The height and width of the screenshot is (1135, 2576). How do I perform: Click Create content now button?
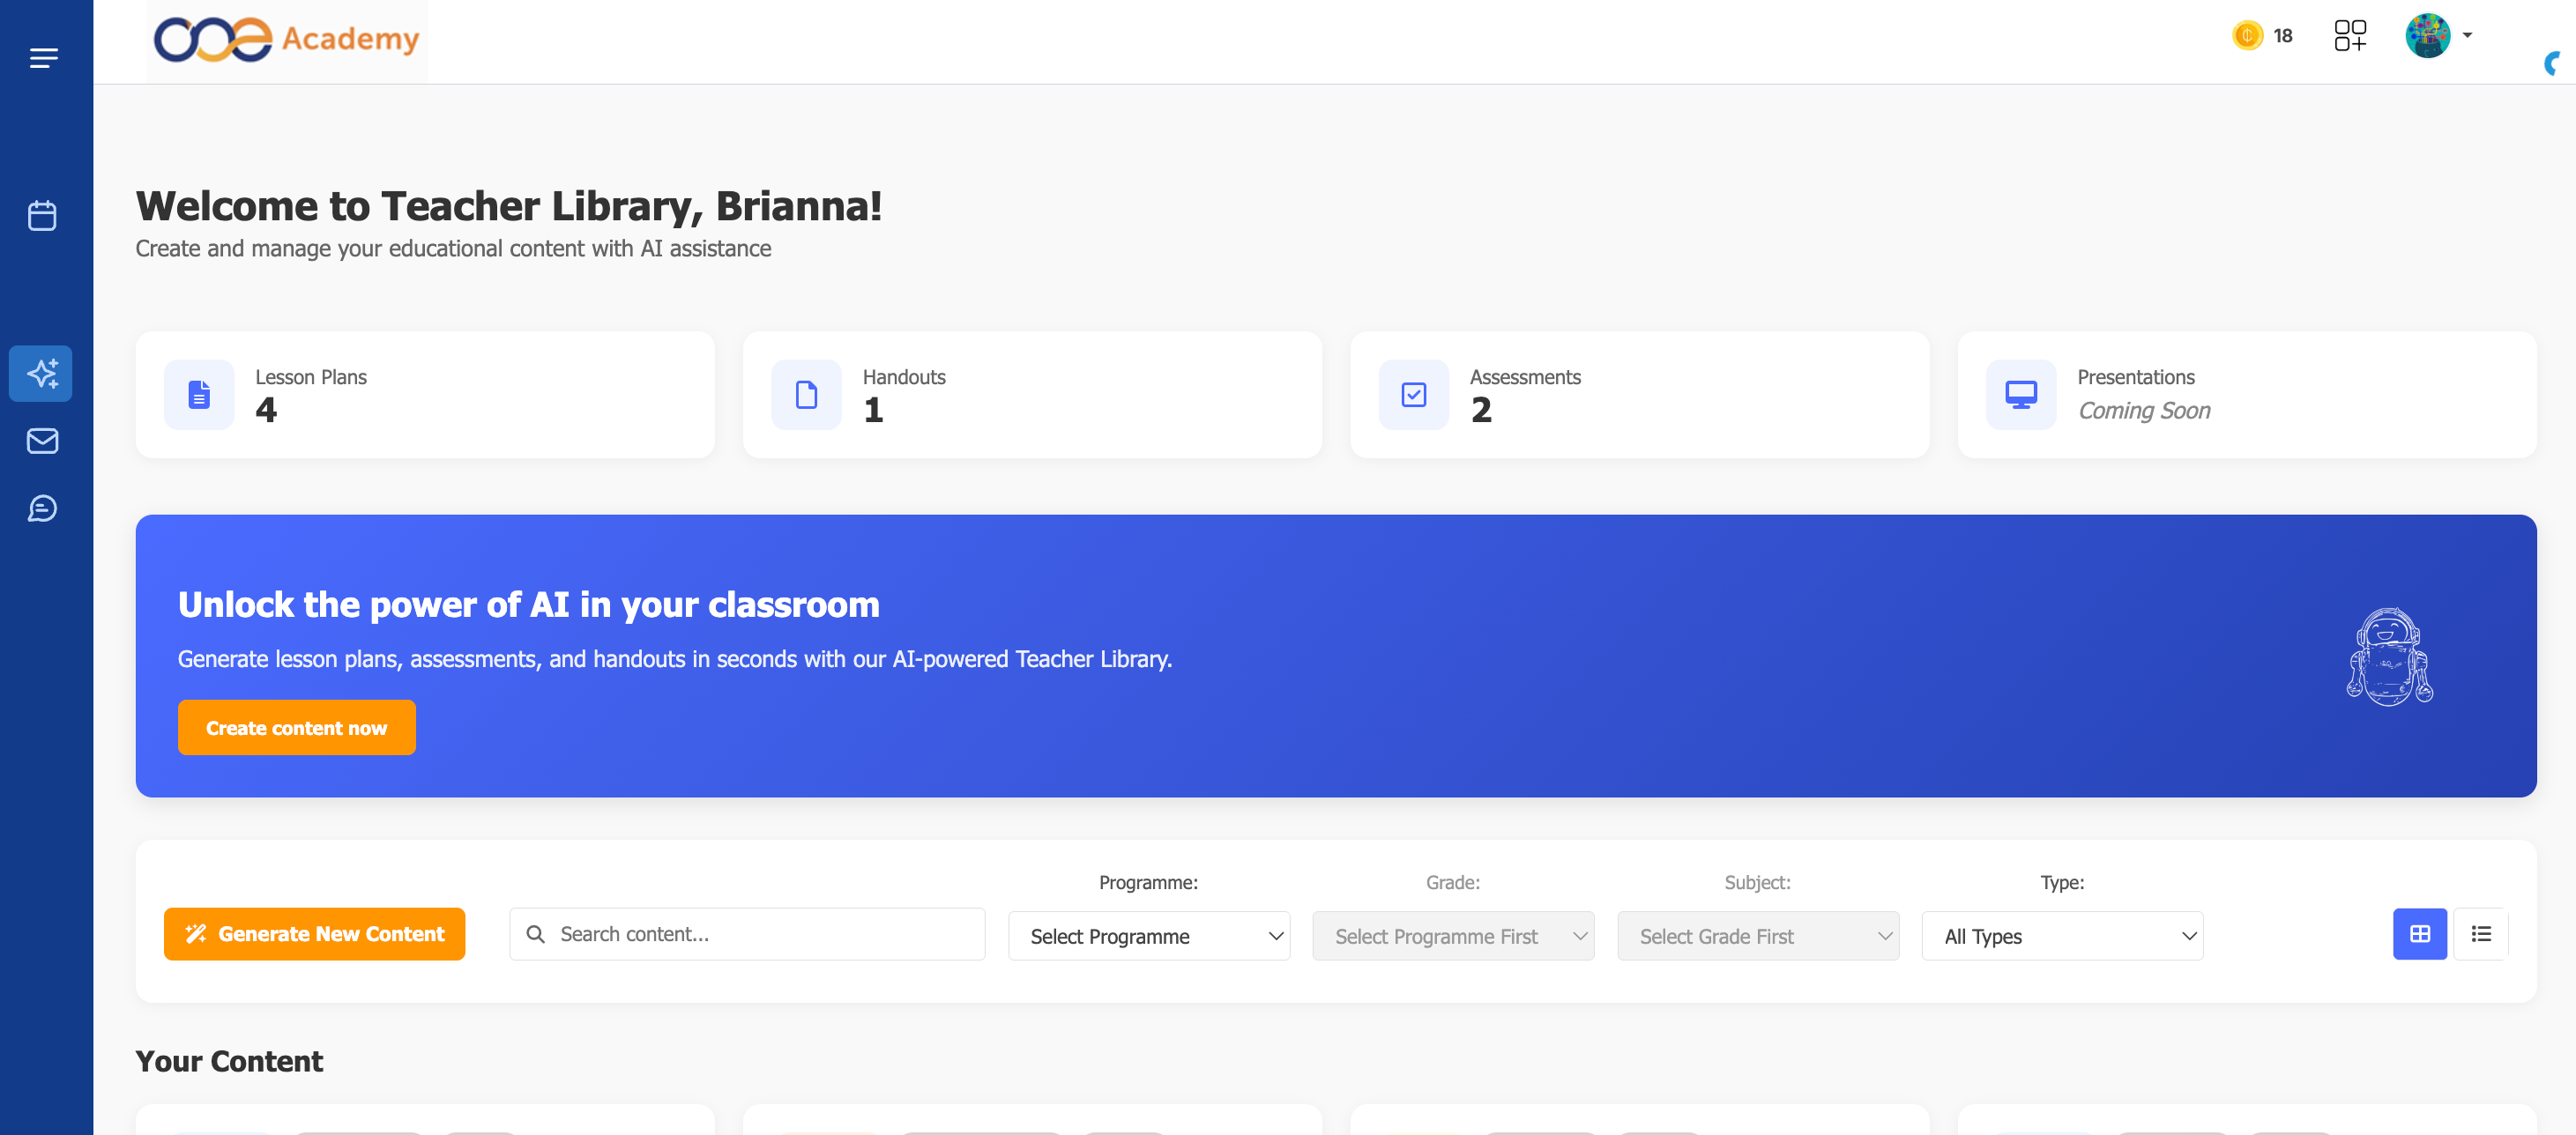click(x=296, y=728)
